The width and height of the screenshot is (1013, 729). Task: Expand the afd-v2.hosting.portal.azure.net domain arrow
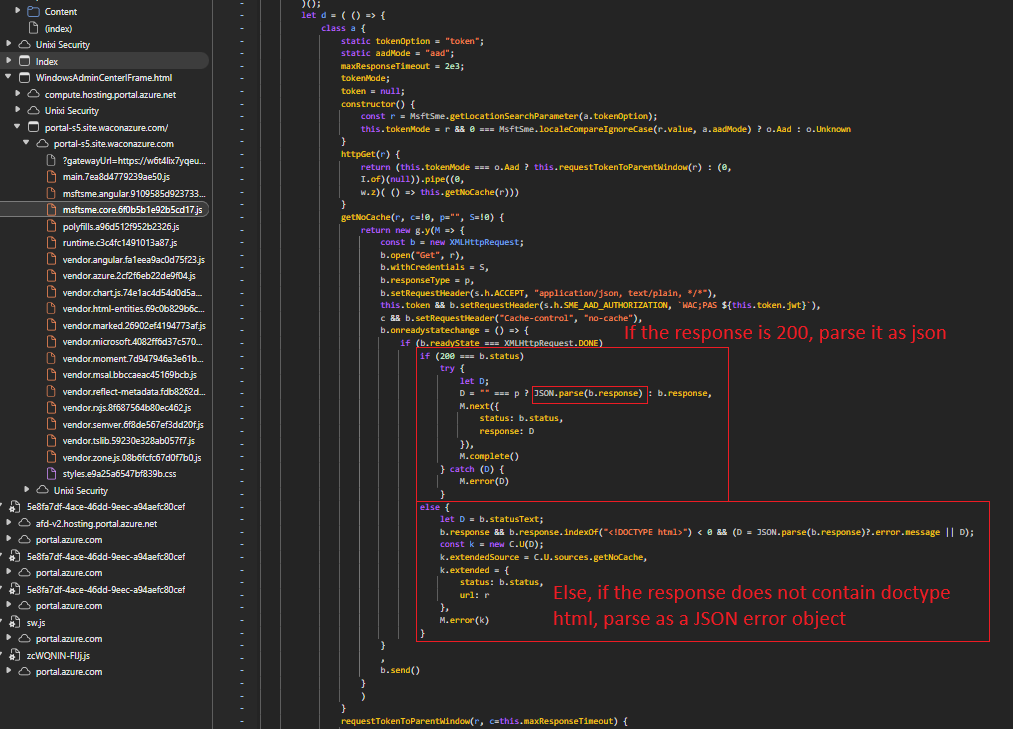(10, 523)
